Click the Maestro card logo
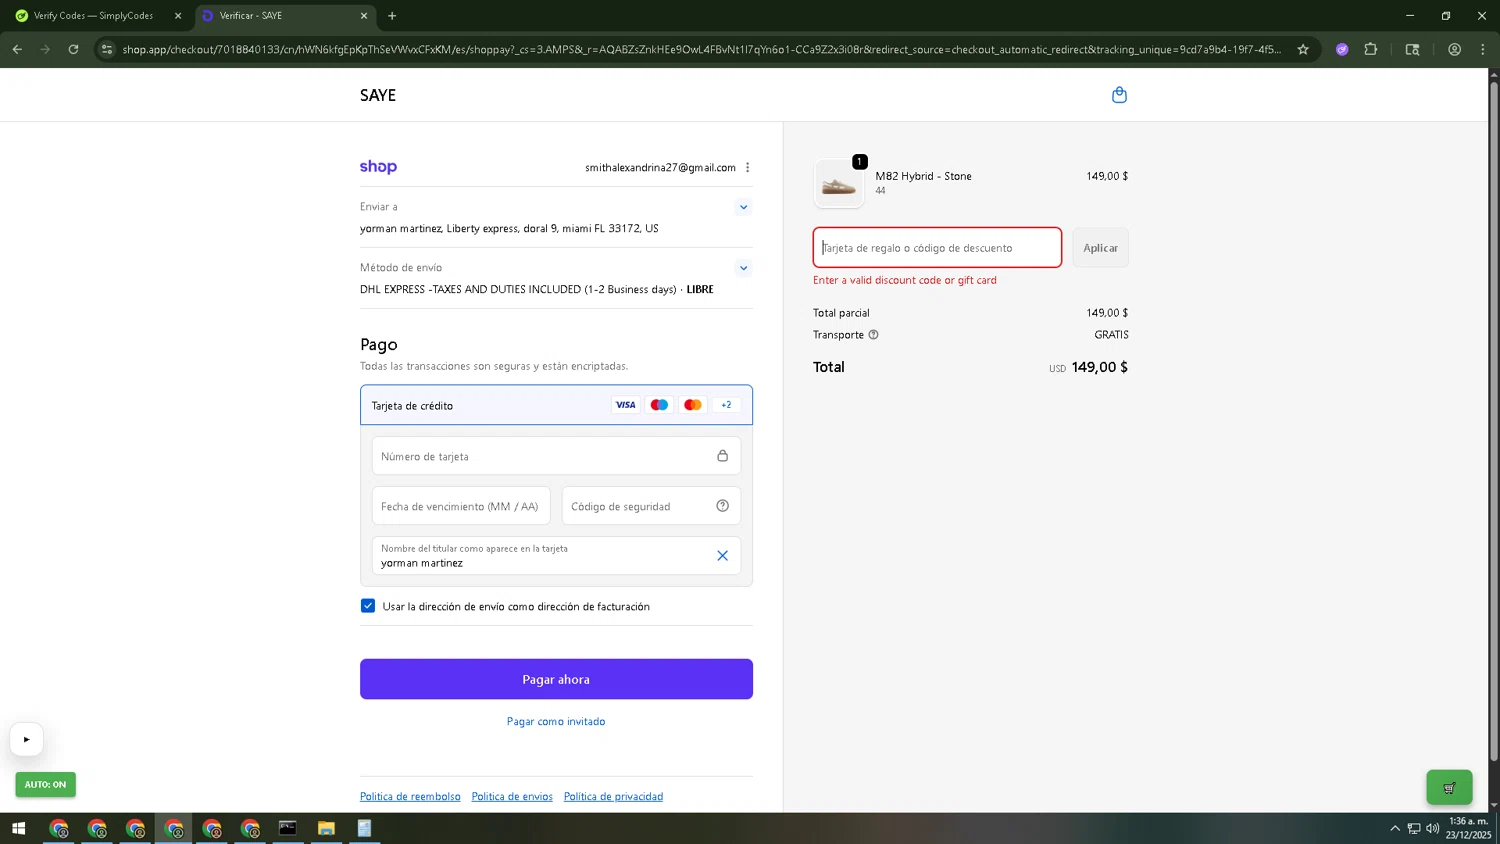1500x844 pixels. click(659, 405)
